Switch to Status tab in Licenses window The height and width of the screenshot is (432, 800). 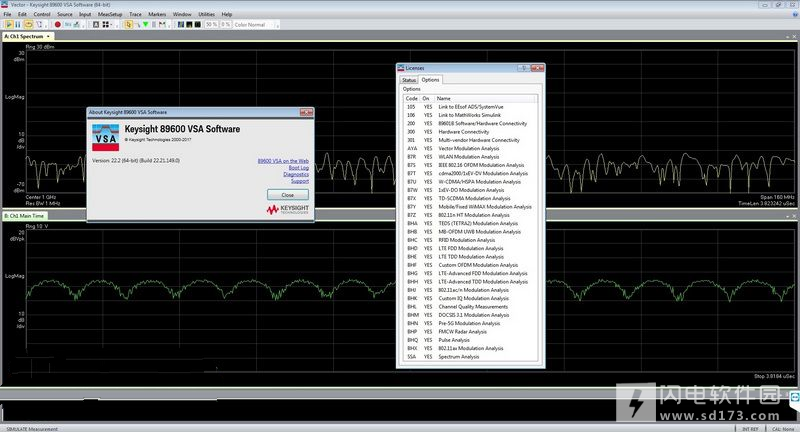point(409,80)
